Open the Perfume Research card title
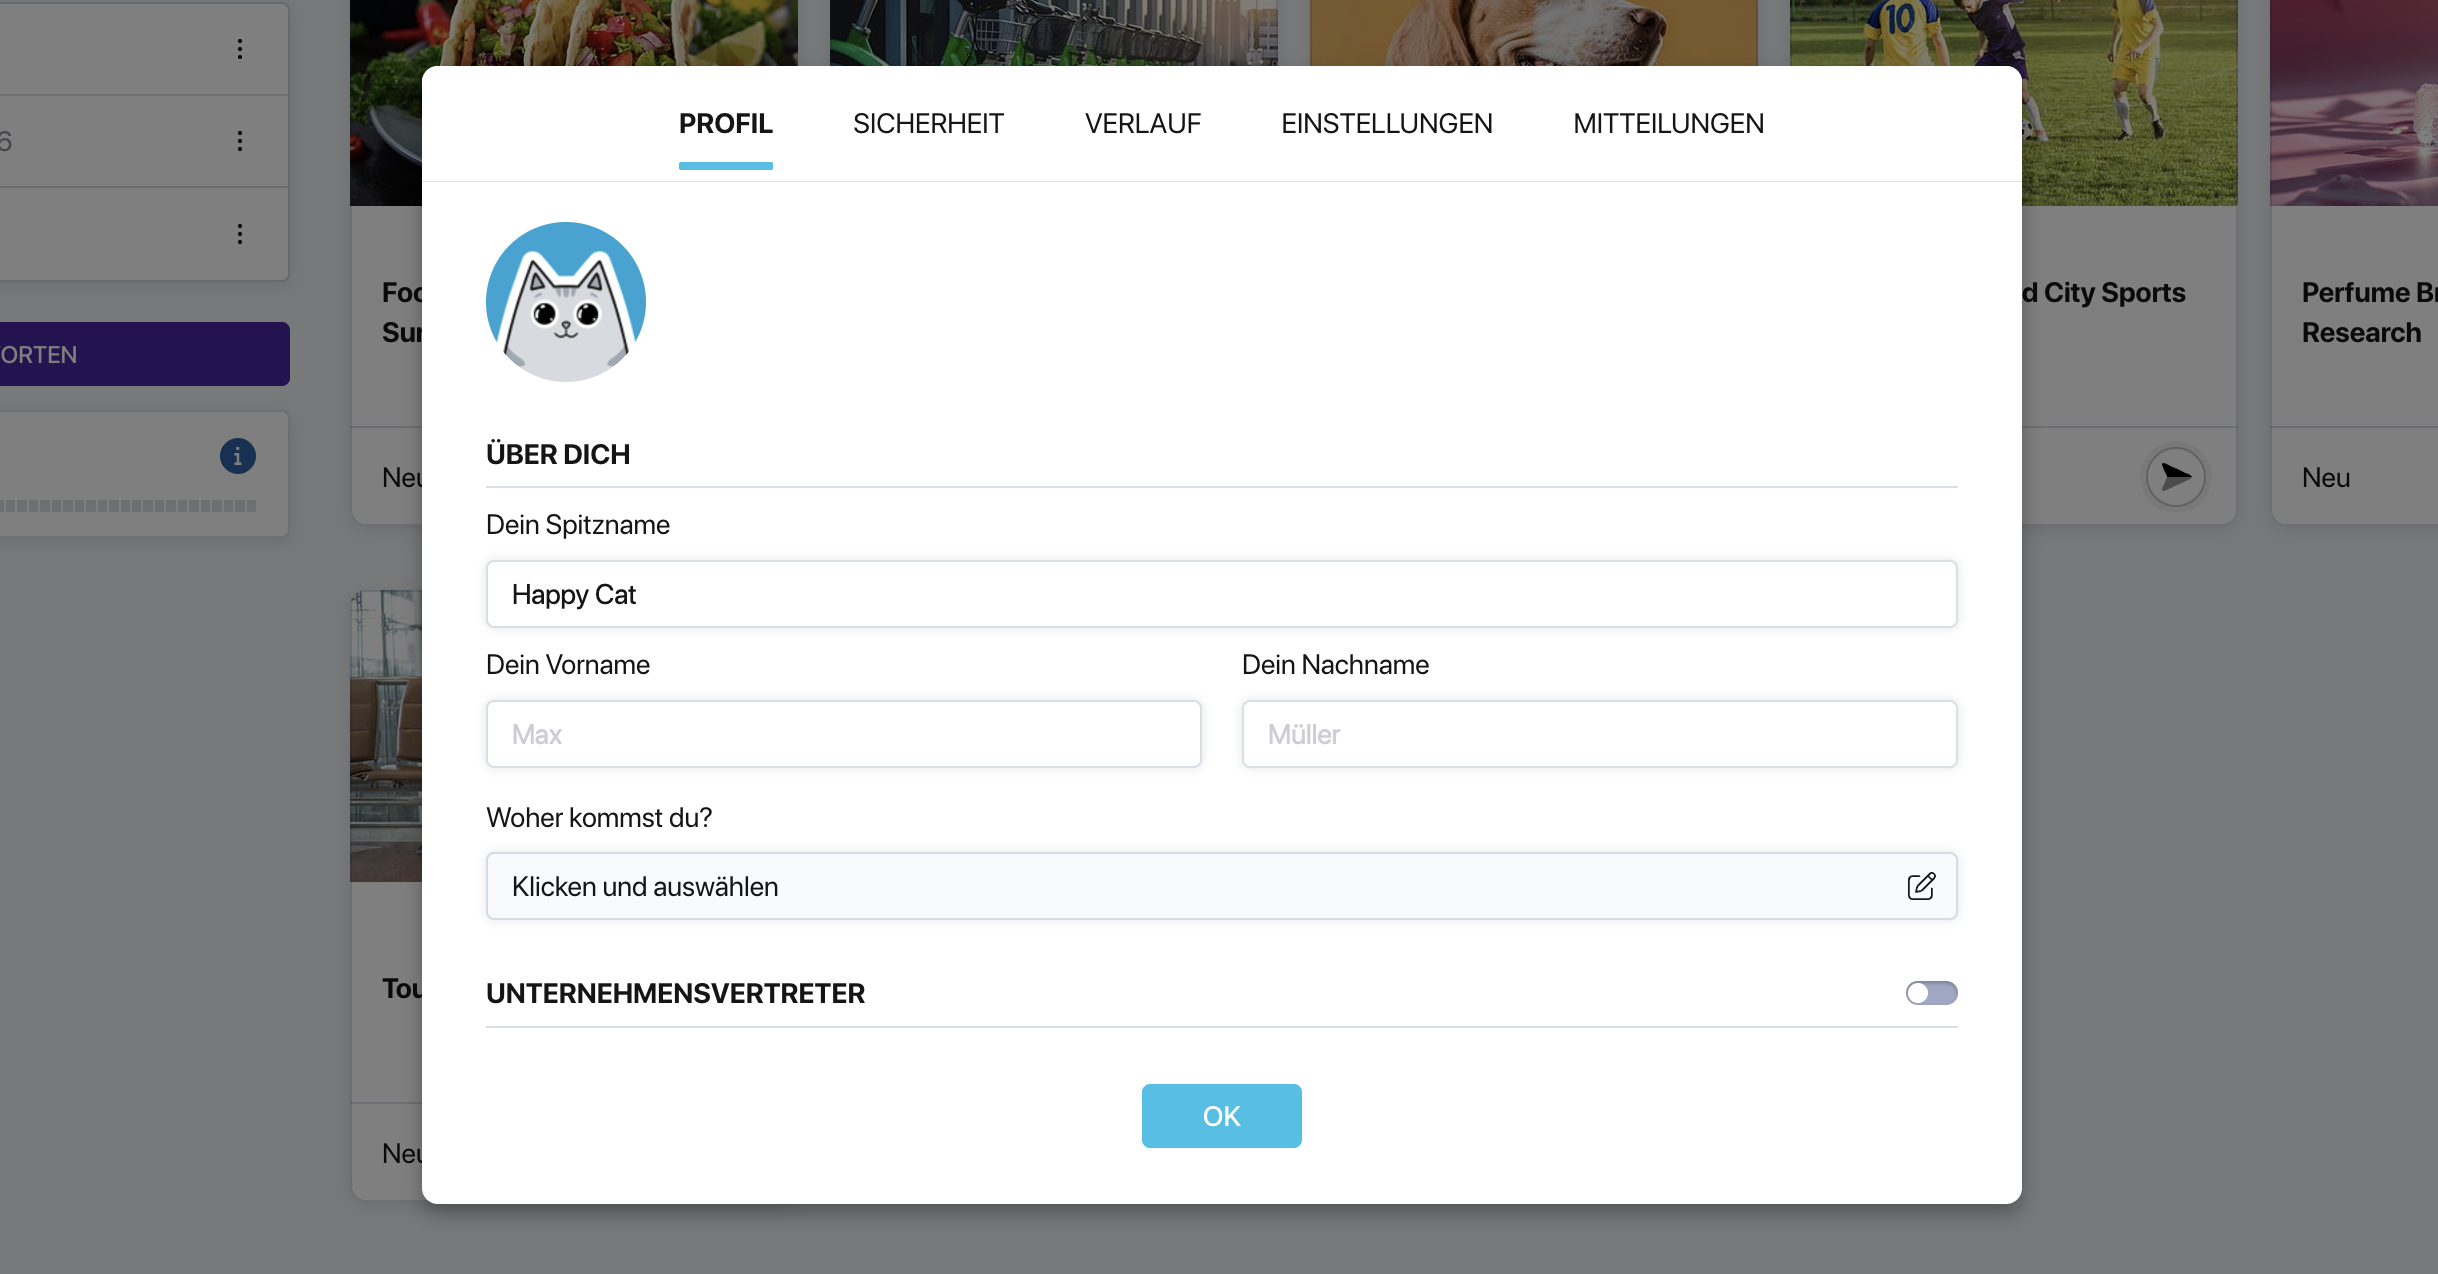Screen dimensions: 2438x1274 tap(2370, 313)
